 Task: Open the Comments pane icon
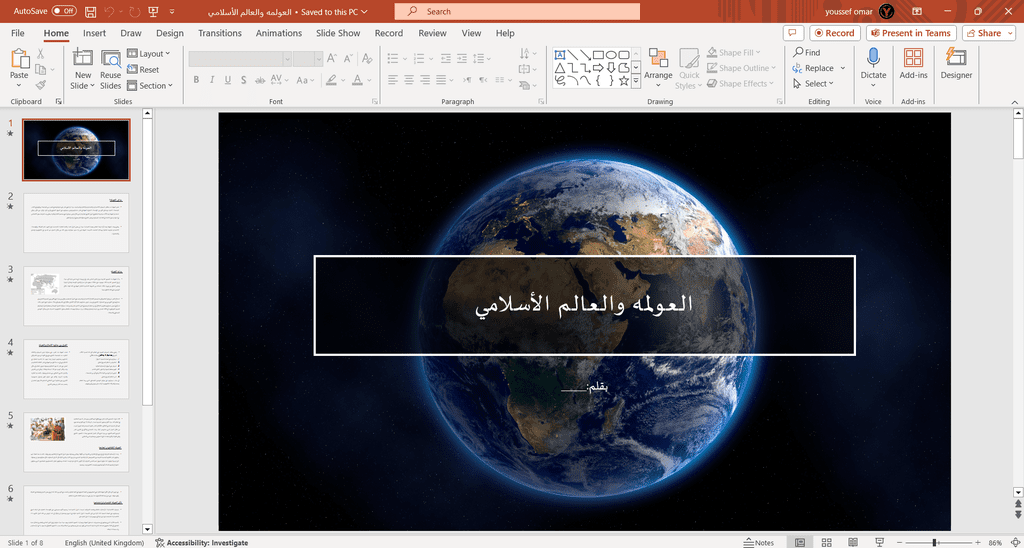793,33
